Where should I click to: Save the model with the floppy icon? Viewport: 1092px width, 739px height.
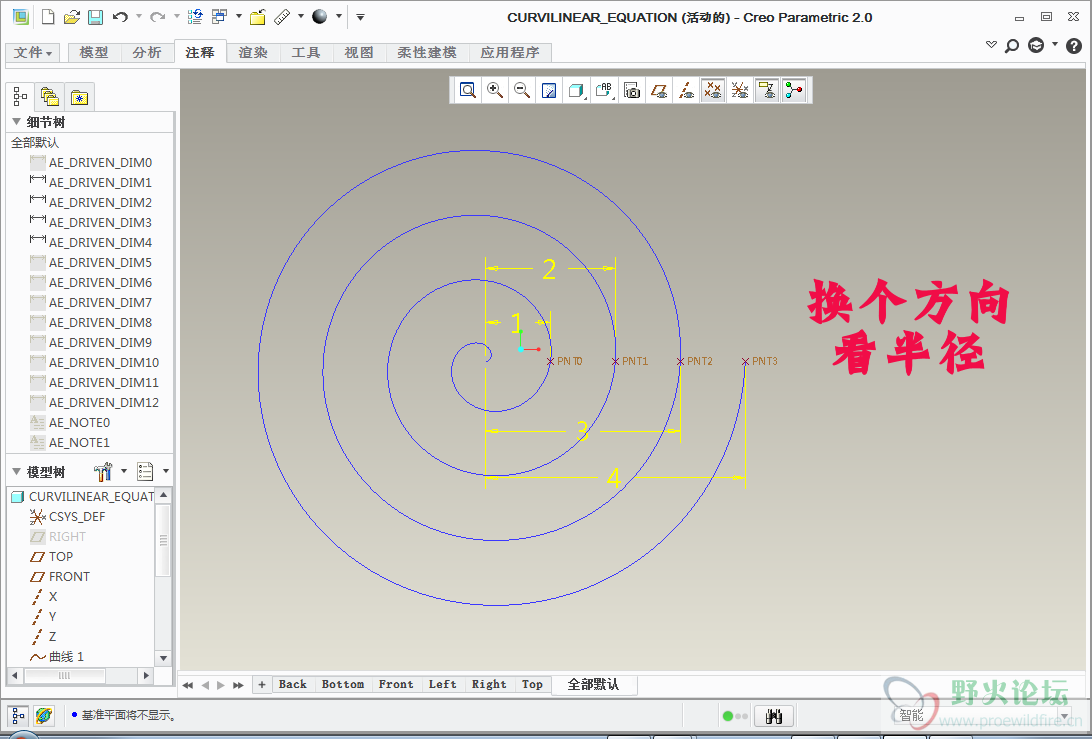[x=95, y=17]
